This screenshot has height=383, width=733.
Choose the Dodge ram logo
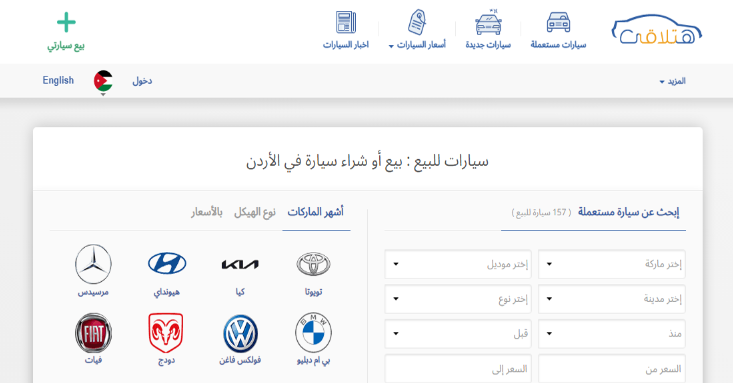[166, 333]
